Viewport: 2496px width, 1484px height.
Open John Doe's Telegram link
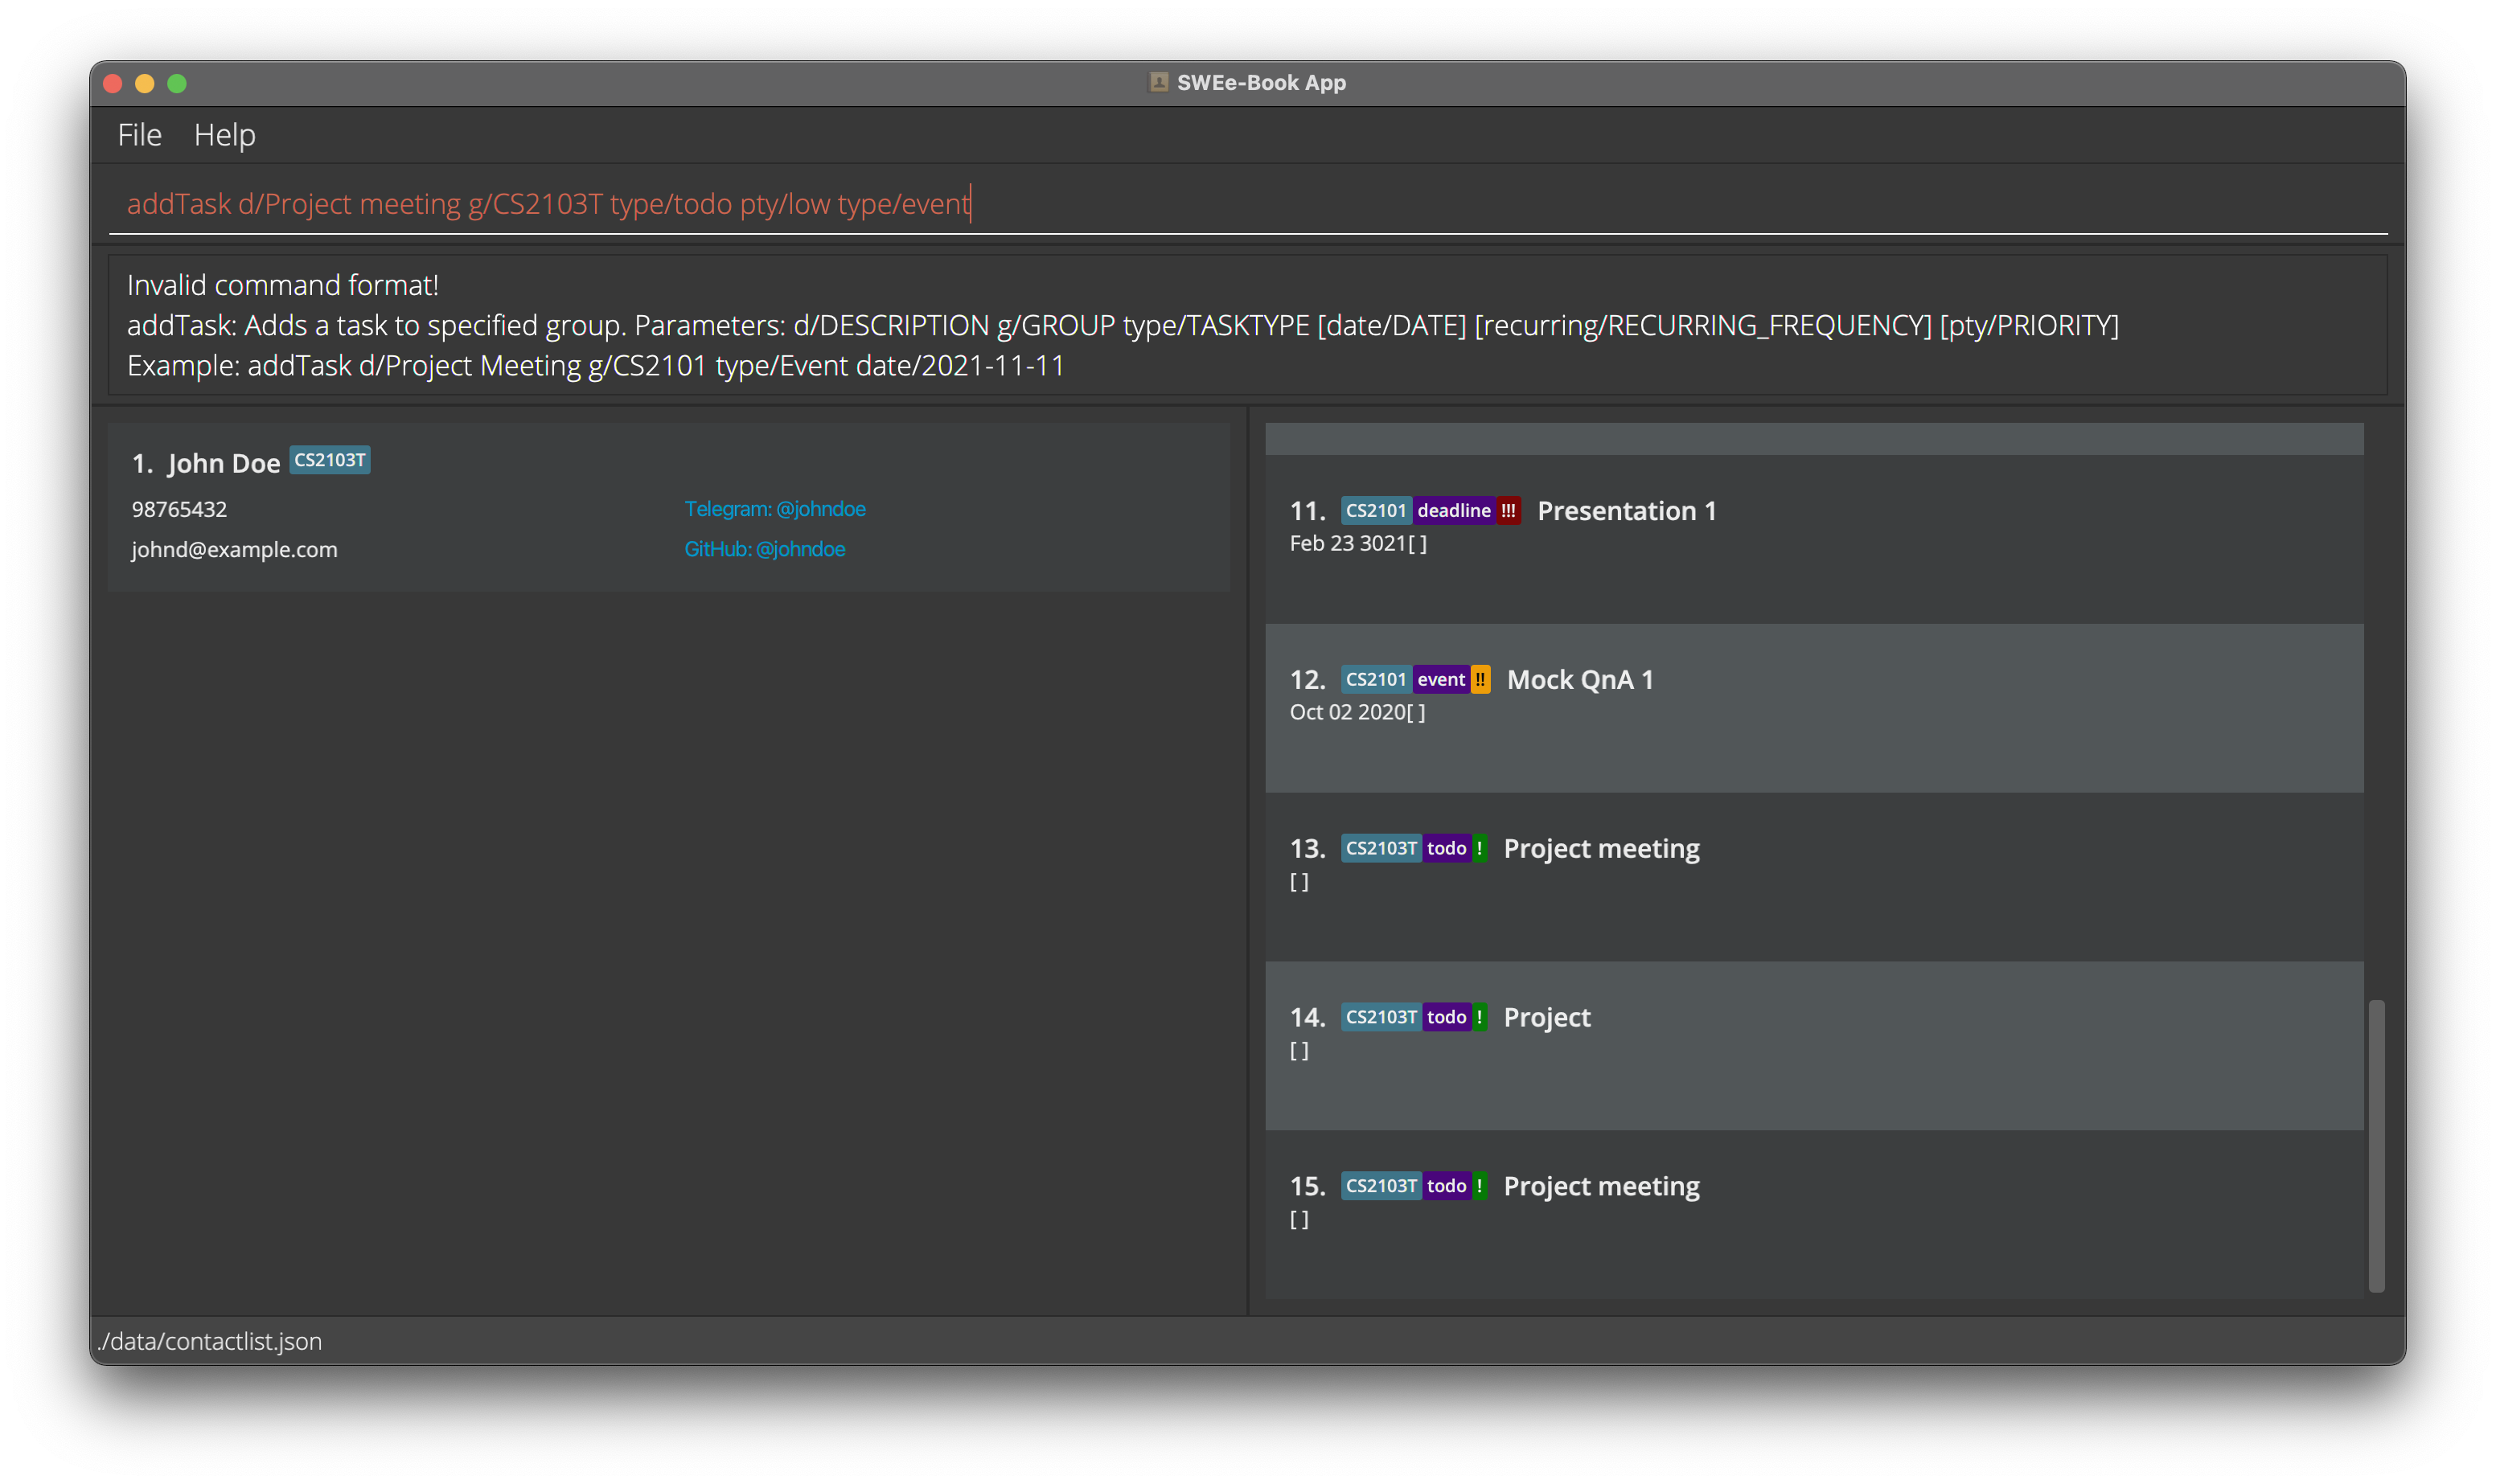point(774,509)
